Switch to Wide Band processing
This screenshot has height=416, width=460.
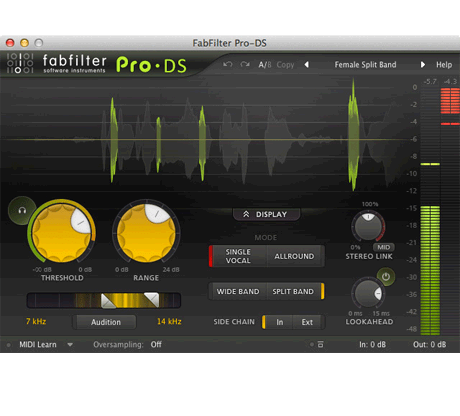[x=238, y=291]
